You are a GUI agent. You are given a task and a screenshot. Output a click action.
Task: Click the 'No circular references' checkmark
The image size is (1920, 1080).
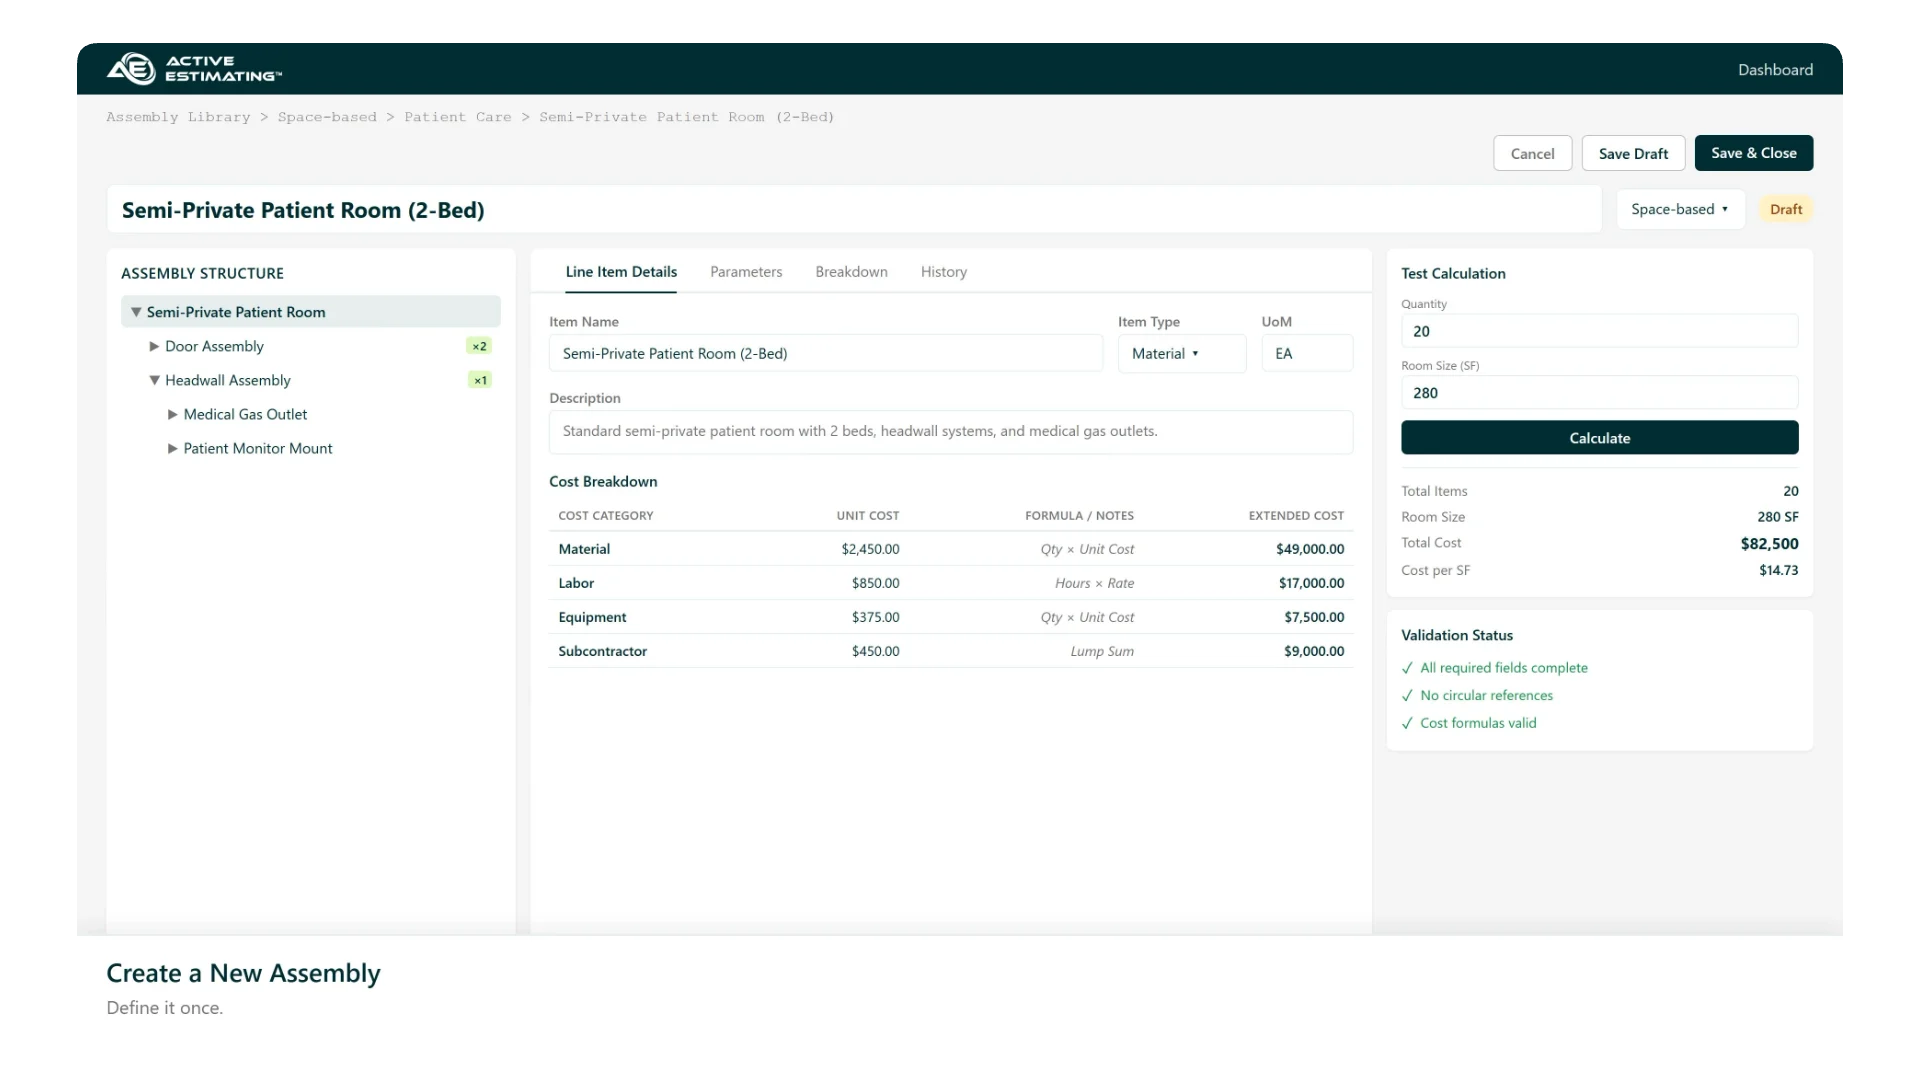pyautogui.click(x=1408, y=696)
